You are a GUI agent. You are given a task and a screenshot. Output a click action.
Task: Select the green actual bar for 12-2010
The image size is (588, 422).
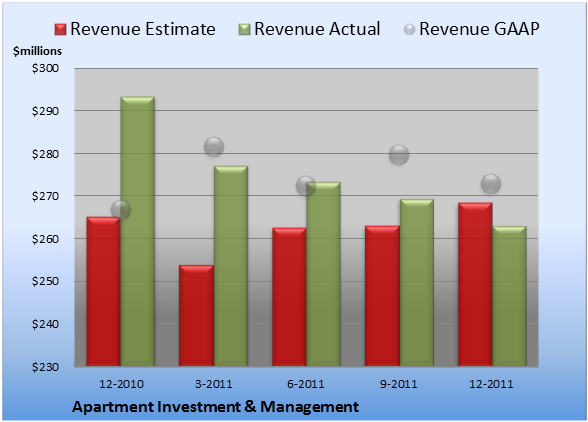(x=138, y=231)
